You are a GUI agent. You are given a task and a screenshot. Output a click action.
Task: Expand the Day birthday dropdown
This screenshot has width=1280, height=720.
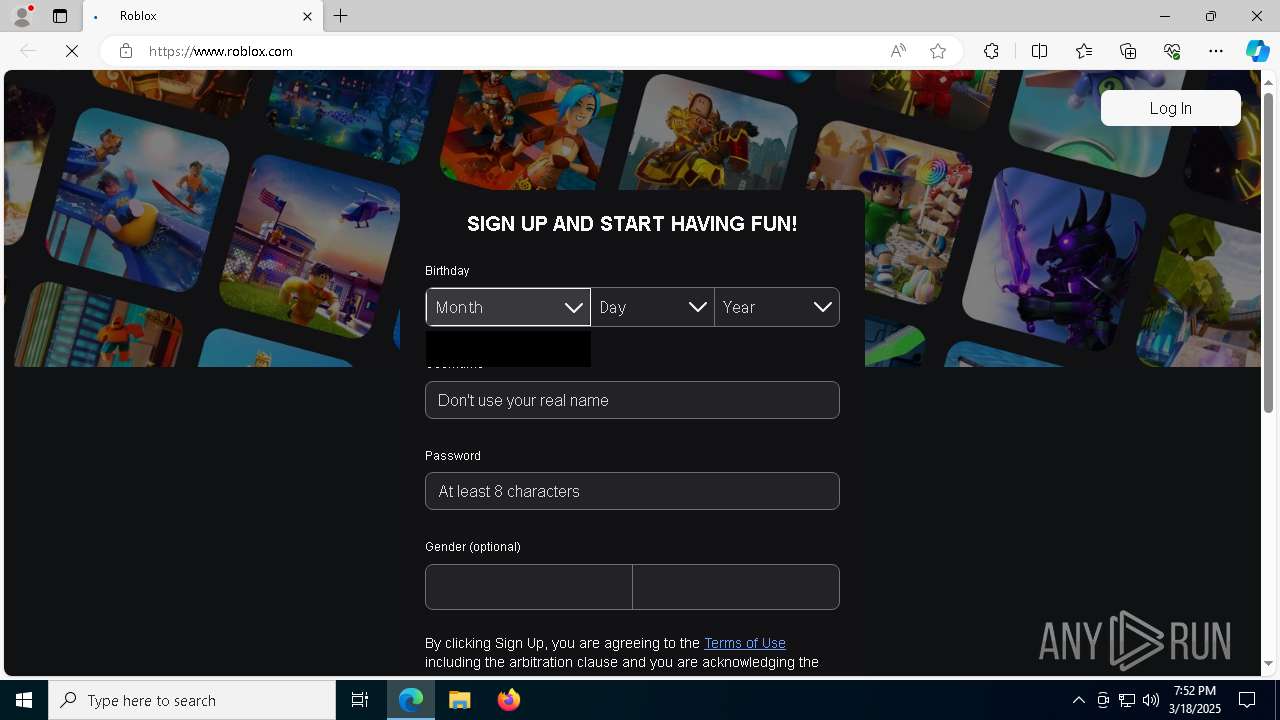pos(652,307)
